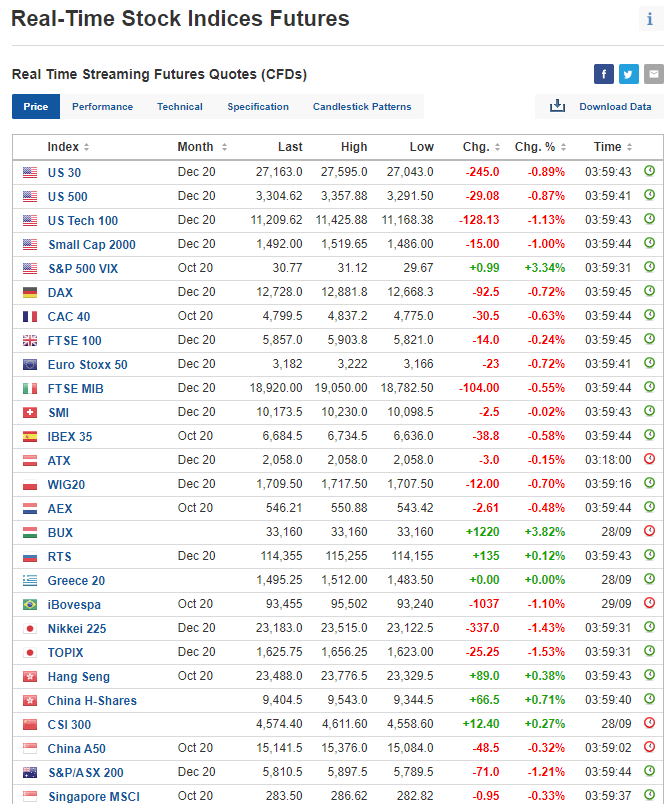Image resolution: width=671 pixels, height=804 pixels.
Task: Click the email share icon
Action: (654, 74)
